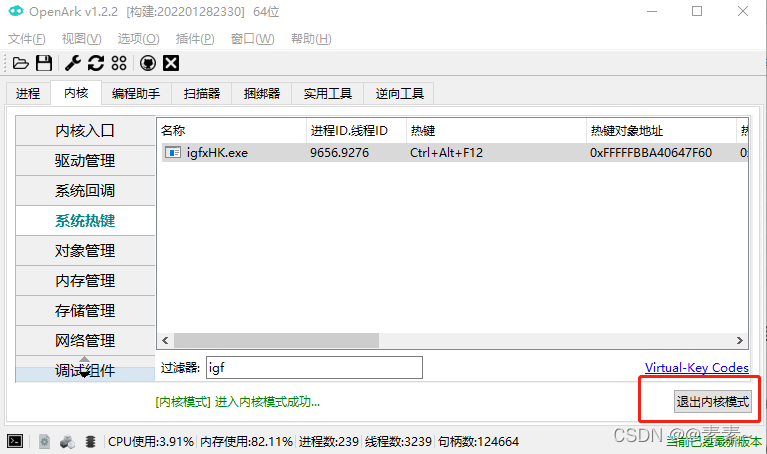Click the four-circles toolbar icon
Image resolution: width=767 pixels, height=454 pixels.
[119, 63]
